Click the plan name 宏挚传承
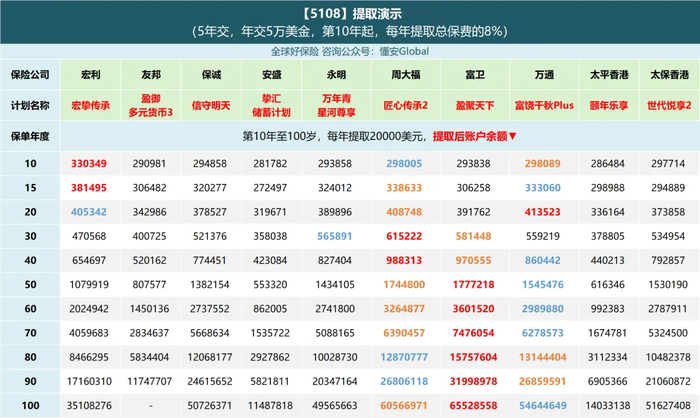Screen dimensions: 700x418 [x=91, y=105]
